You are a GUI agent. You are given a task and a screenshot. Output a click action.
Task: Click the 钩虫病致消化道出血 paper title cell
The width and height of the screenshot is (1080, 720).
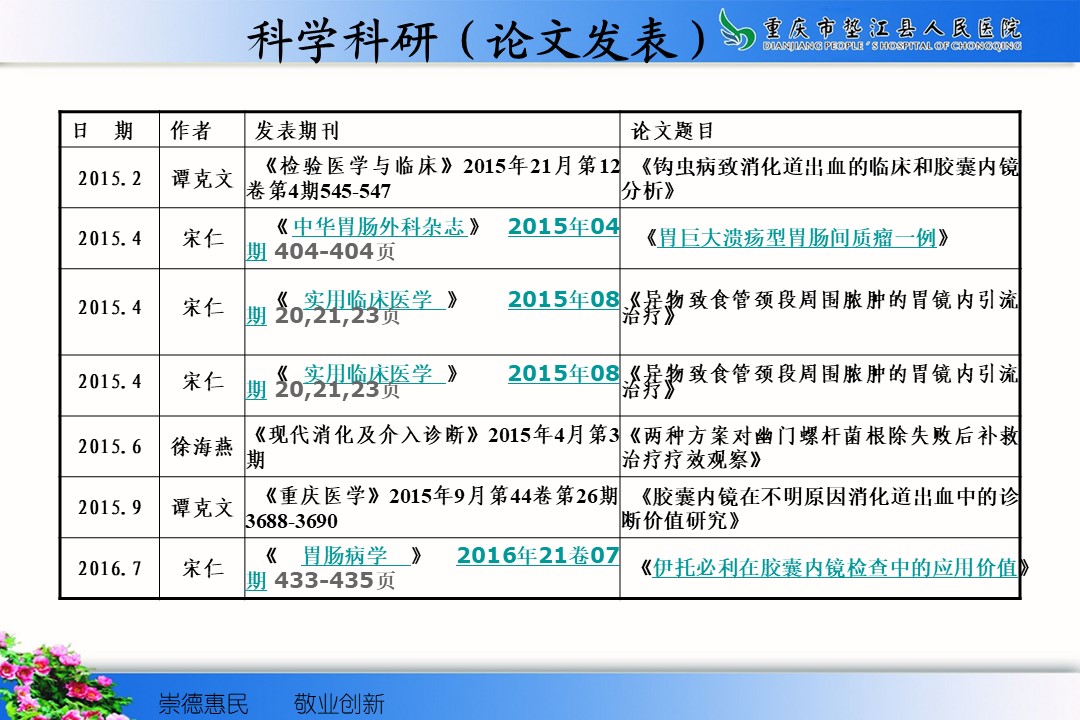[x=820, y=178]
